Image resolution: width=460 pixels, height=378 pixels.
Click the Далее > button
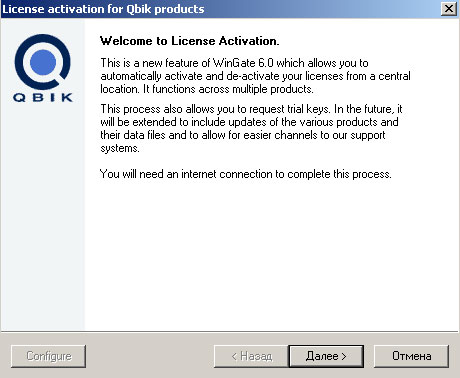[326, 356]
